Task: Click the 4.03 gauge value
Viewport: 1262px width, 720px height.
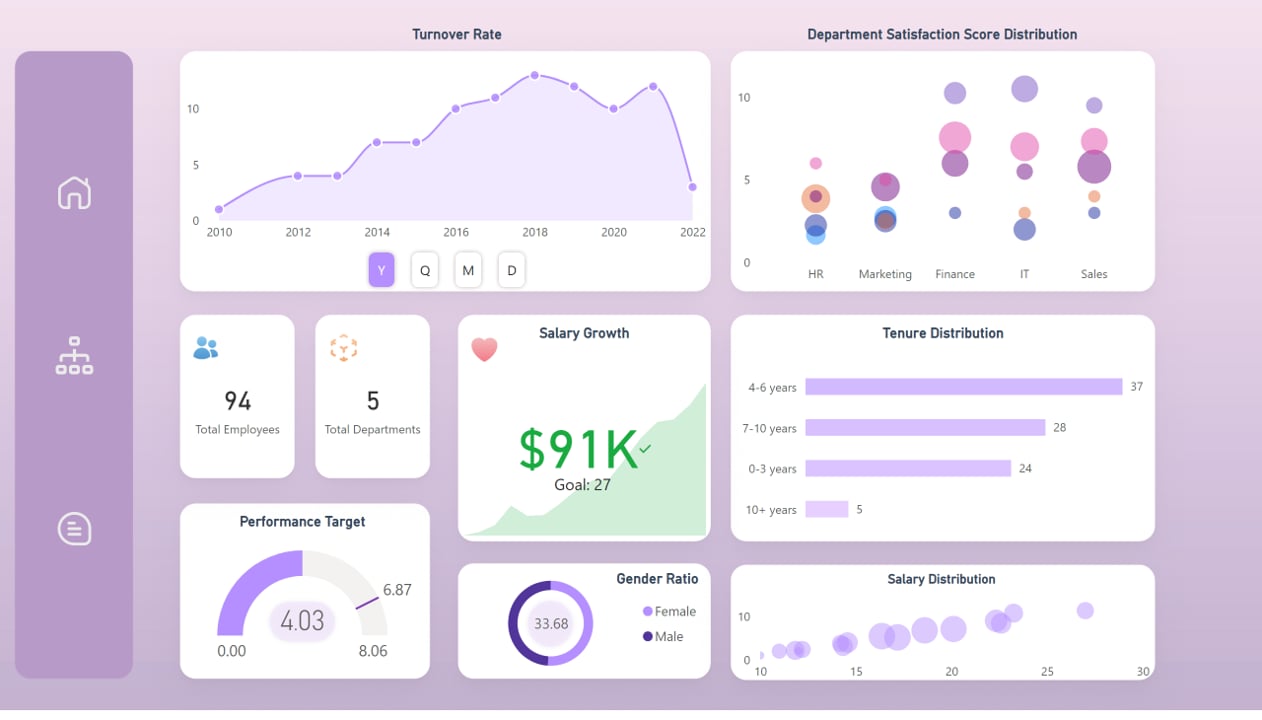Action: 302,621
